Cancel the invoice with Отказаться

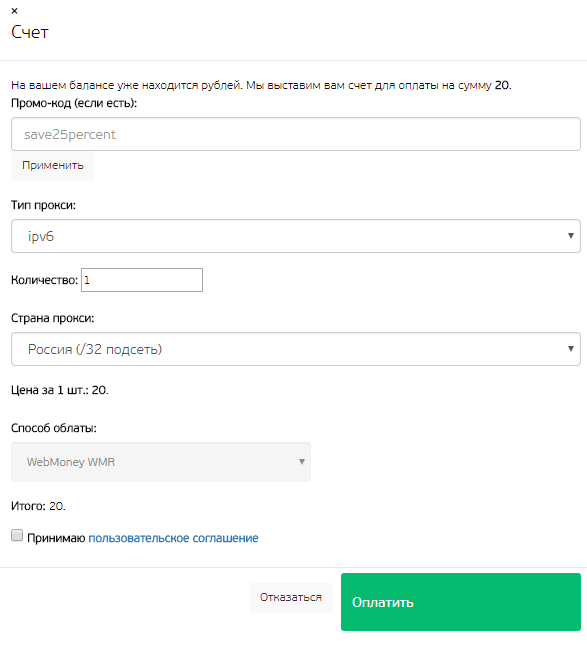[291, 598]
